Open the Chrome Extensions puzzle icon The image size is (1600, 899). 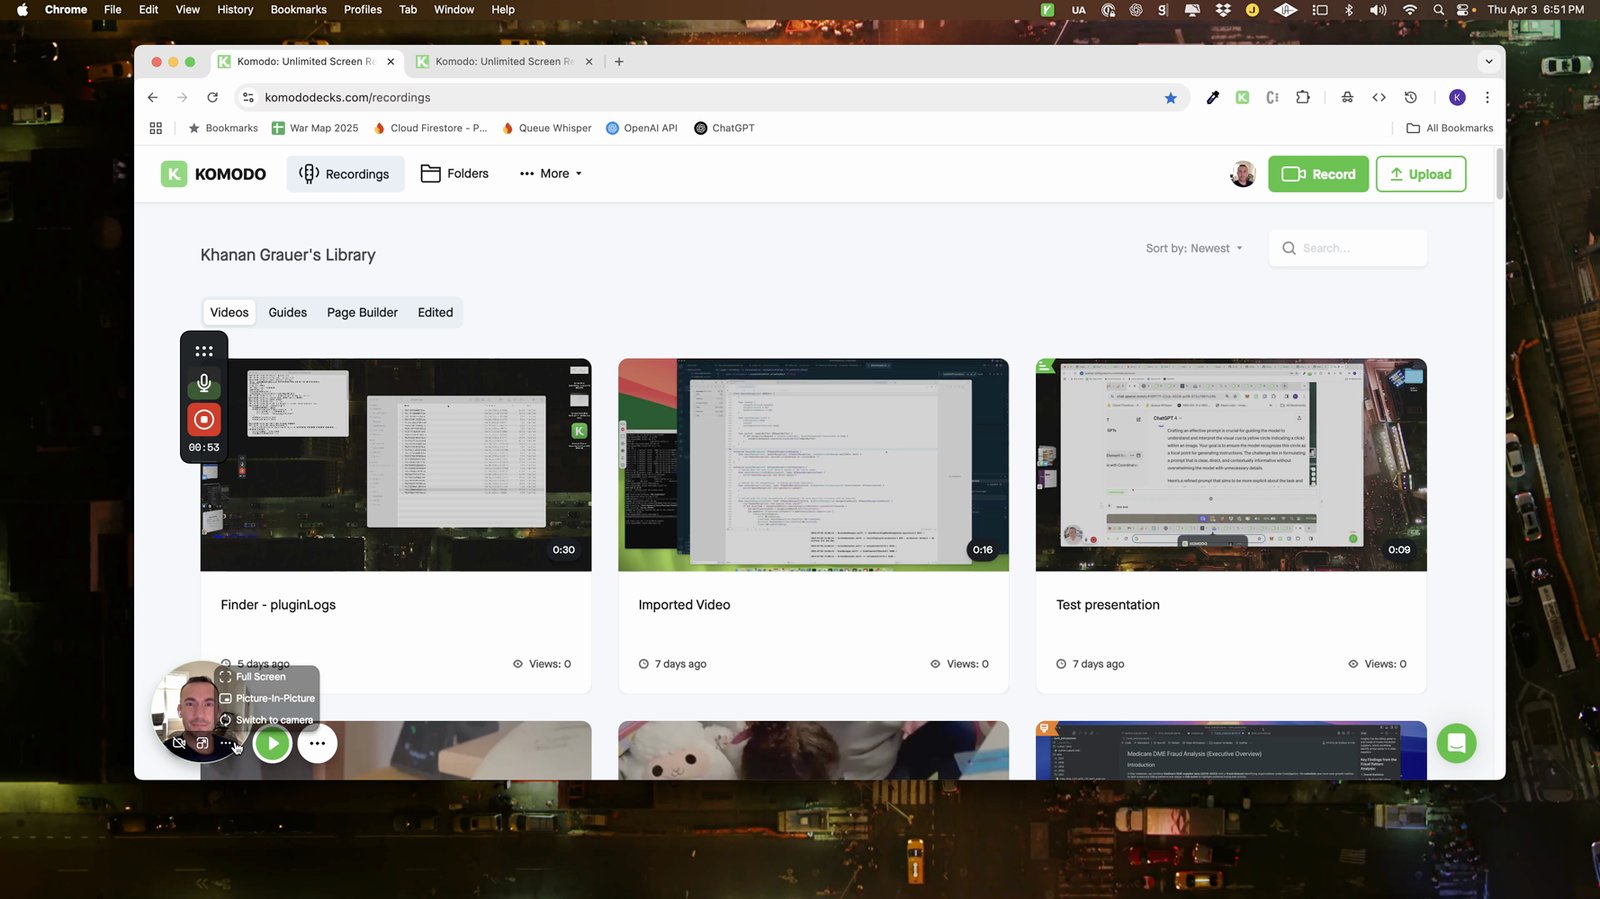click(x=1302, y=97)
